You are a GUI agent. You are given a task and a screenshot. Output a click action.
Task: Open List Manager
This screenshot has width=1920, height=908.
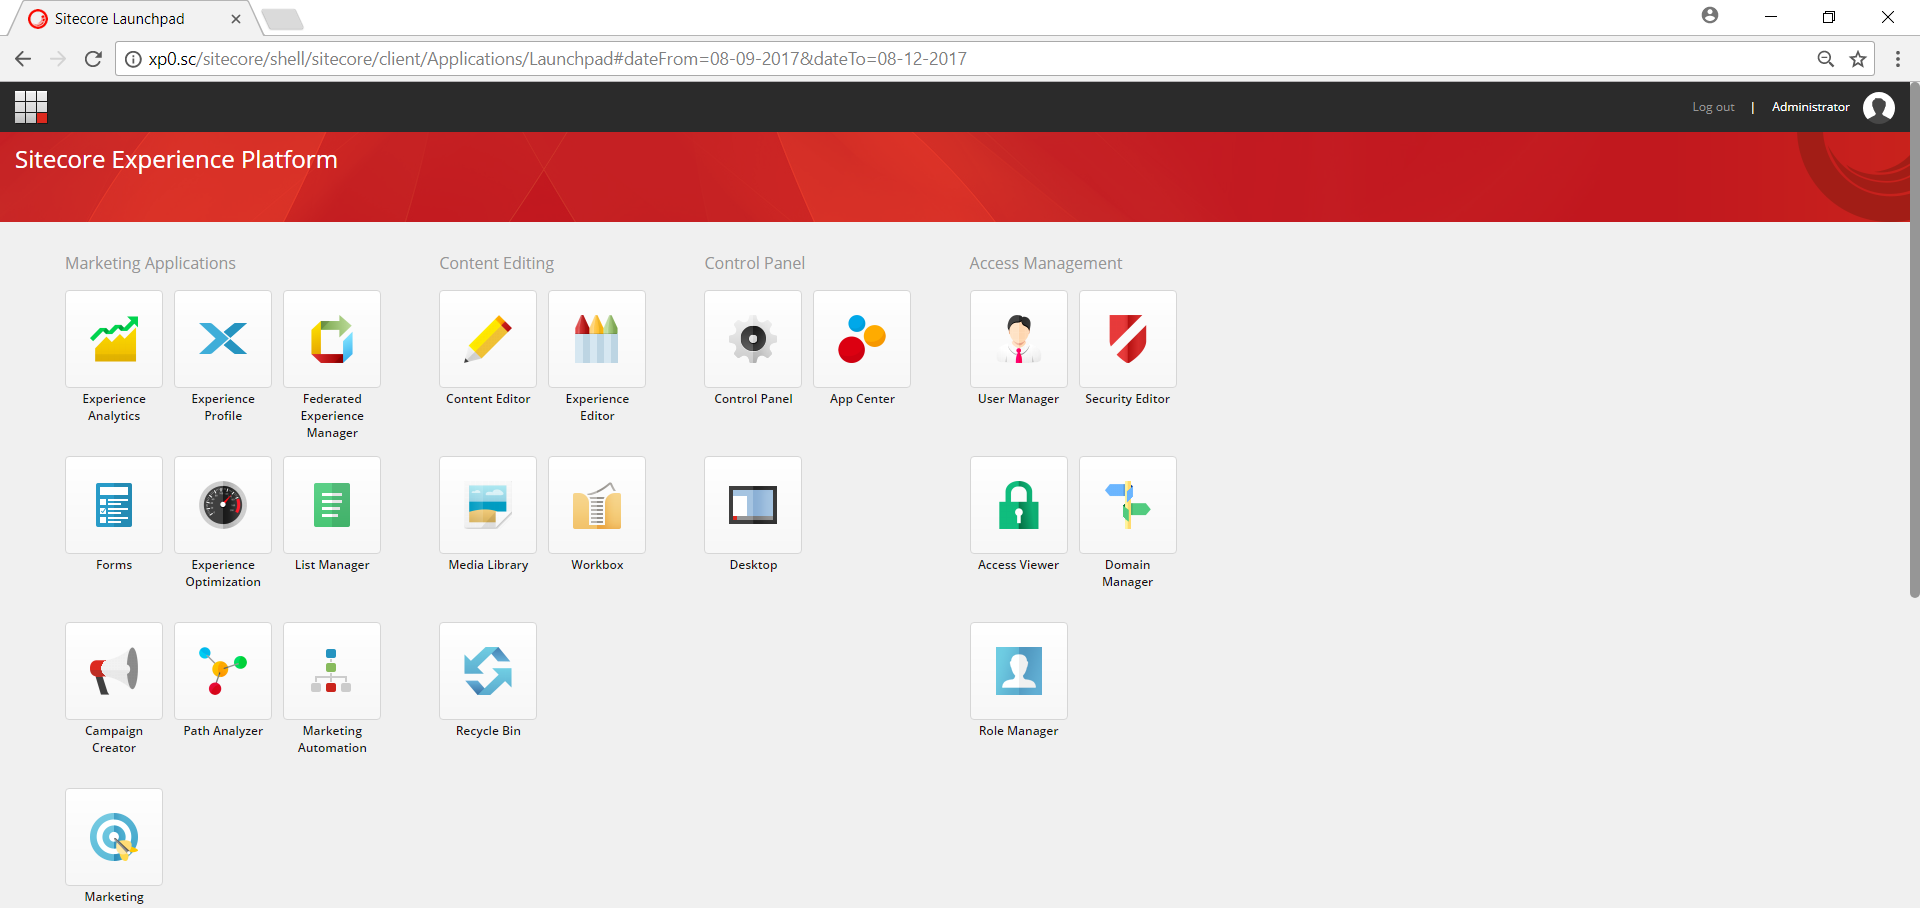[332, 505]
